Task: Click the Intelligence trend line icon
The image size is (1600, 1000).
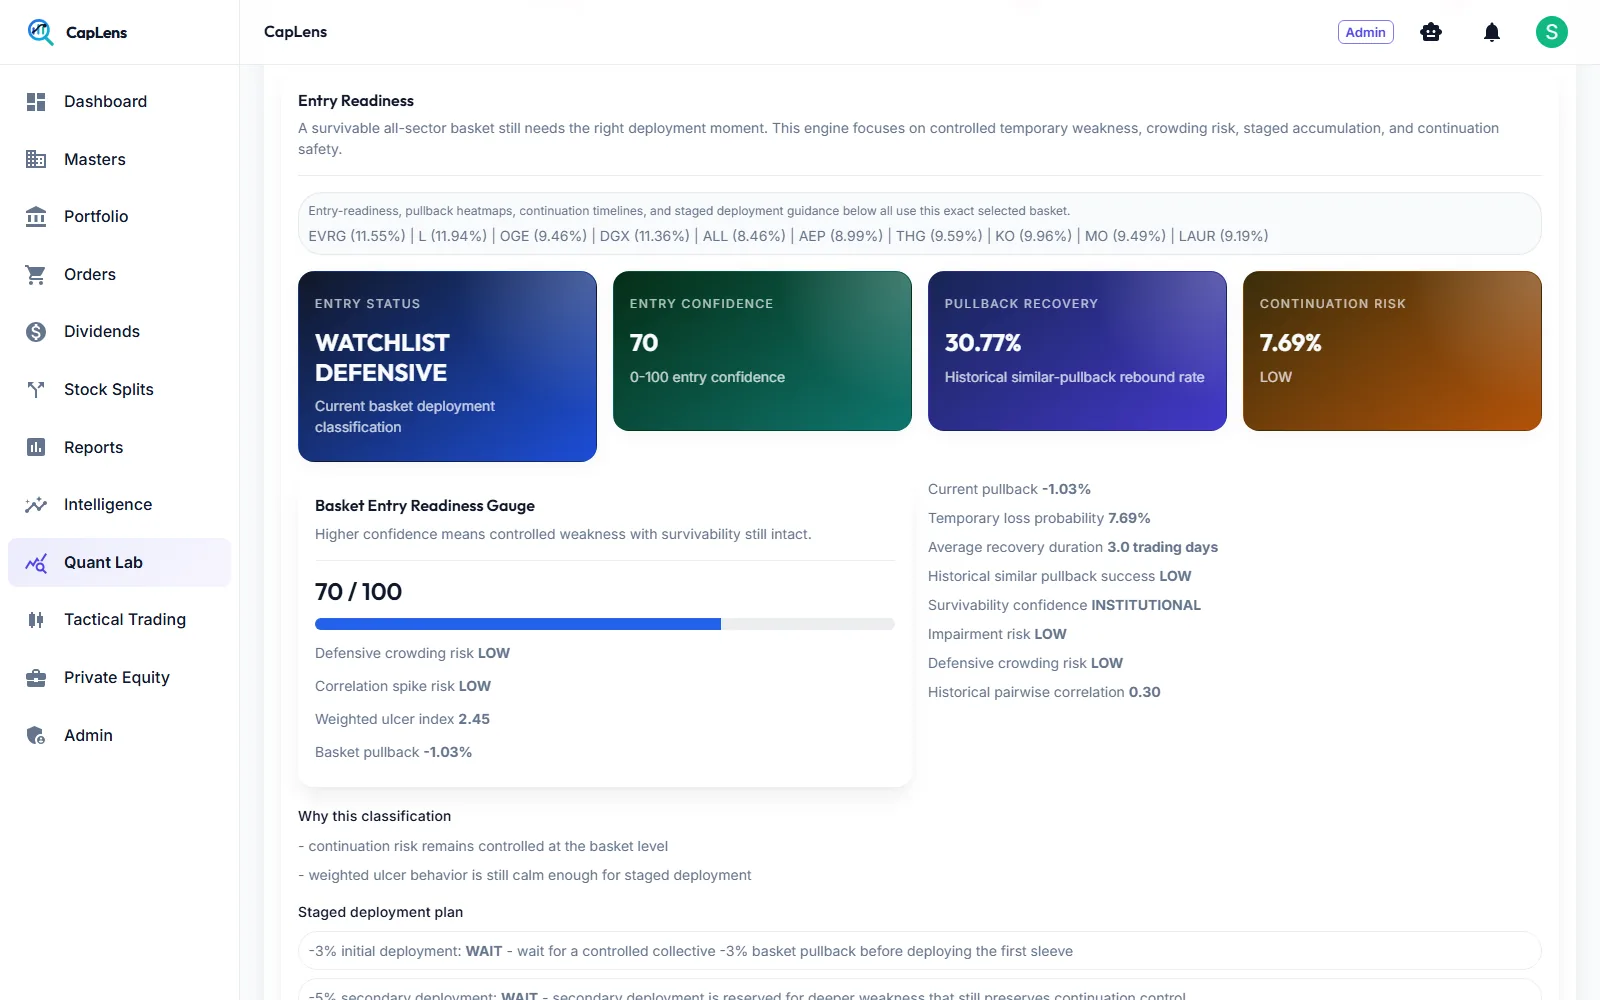Action: click(36, 505)
